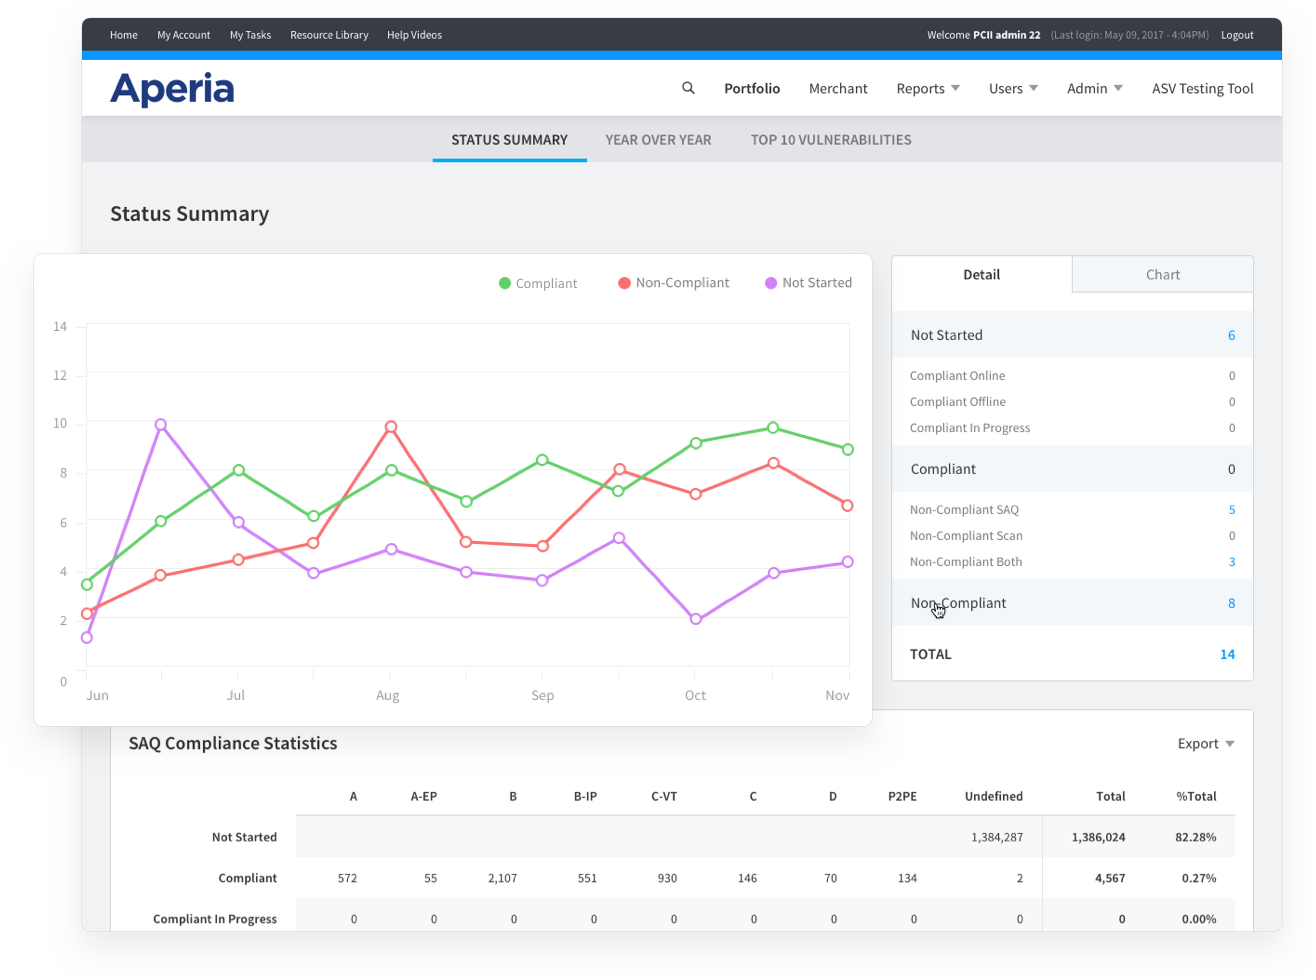Click the Not Started count of 6
1316x980 pixels.
pos(1231,335)
